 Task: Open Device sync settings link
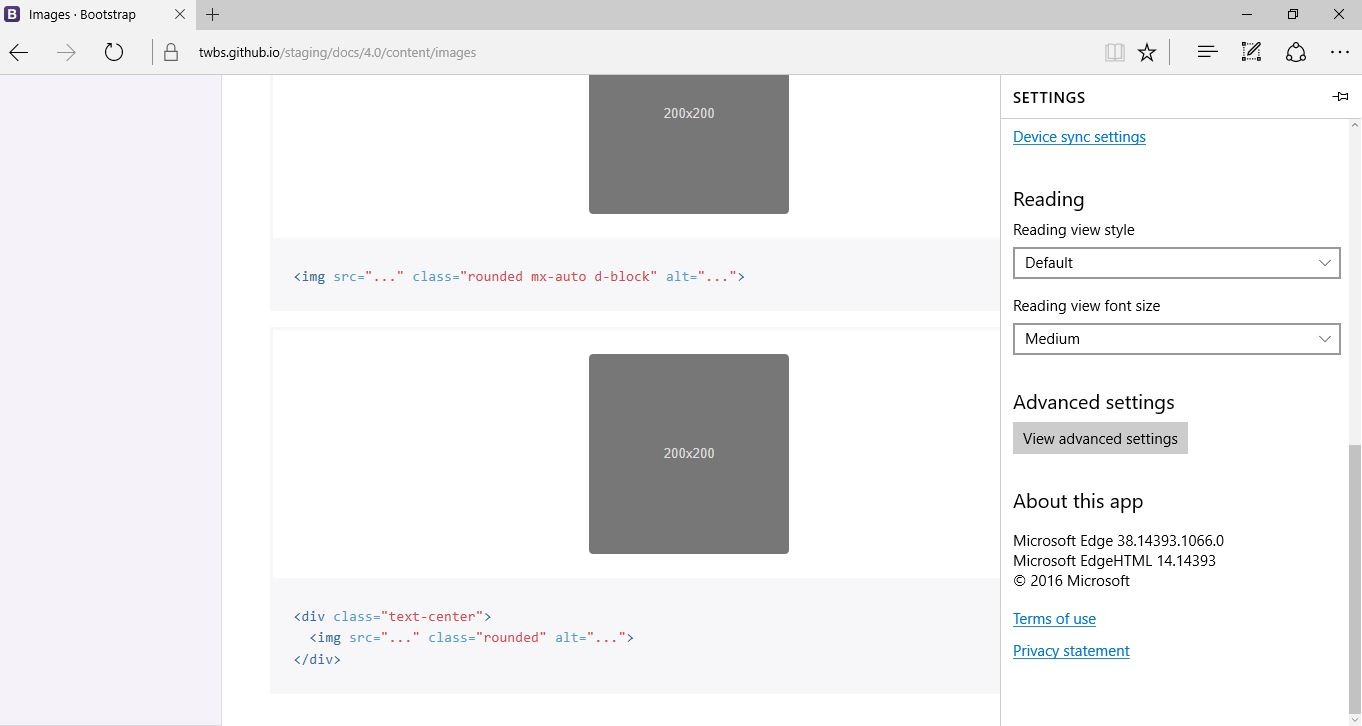(1079, 137)
